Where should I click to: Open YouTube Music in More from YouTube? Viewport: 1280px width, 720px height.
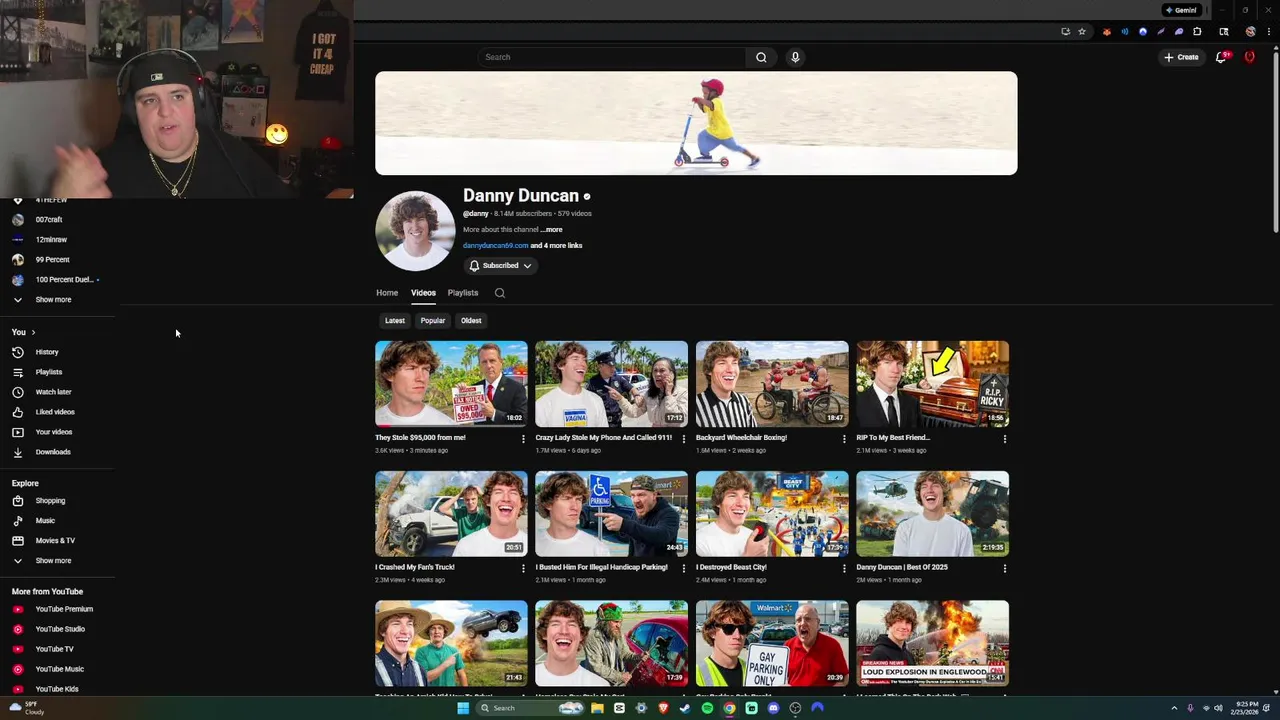point(60,669)
